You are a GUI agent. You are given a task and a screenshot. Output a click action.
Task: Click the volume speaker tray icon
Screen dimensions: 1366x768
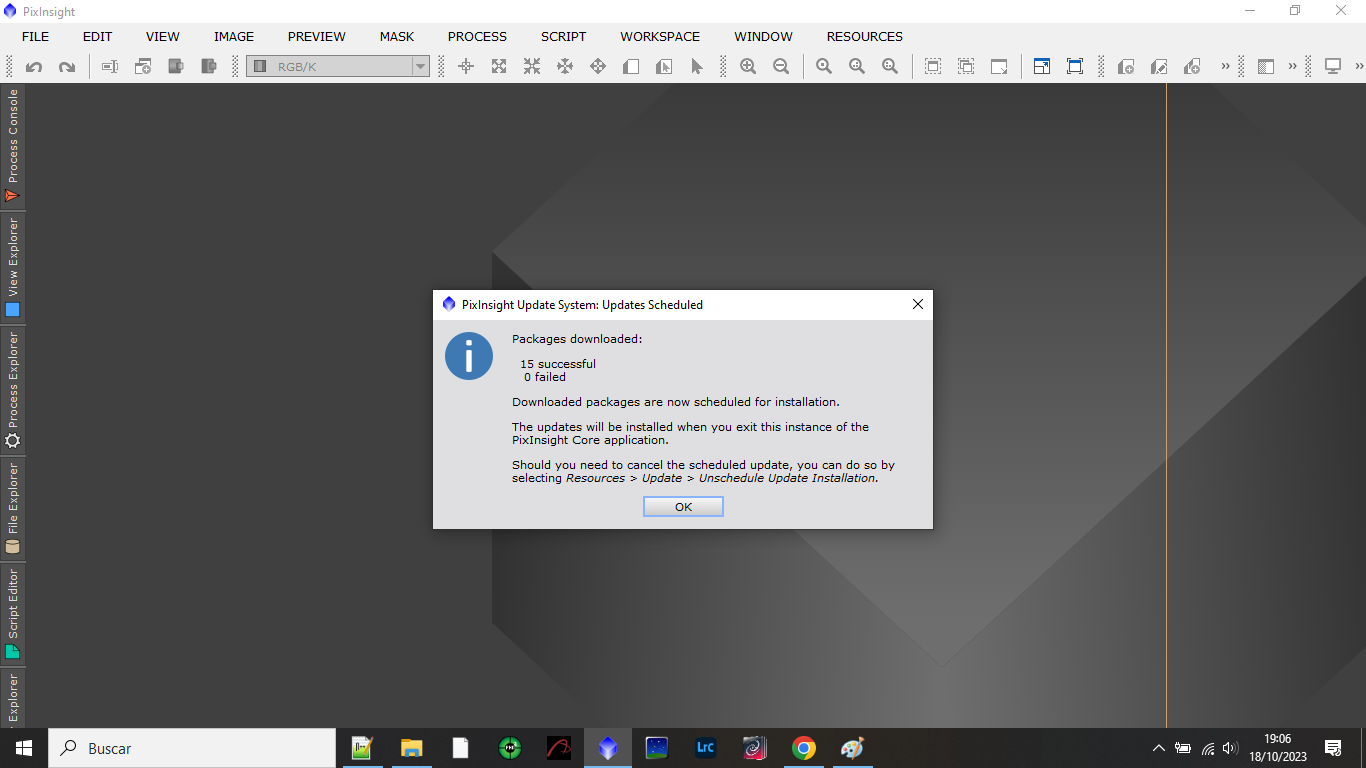1230,748
